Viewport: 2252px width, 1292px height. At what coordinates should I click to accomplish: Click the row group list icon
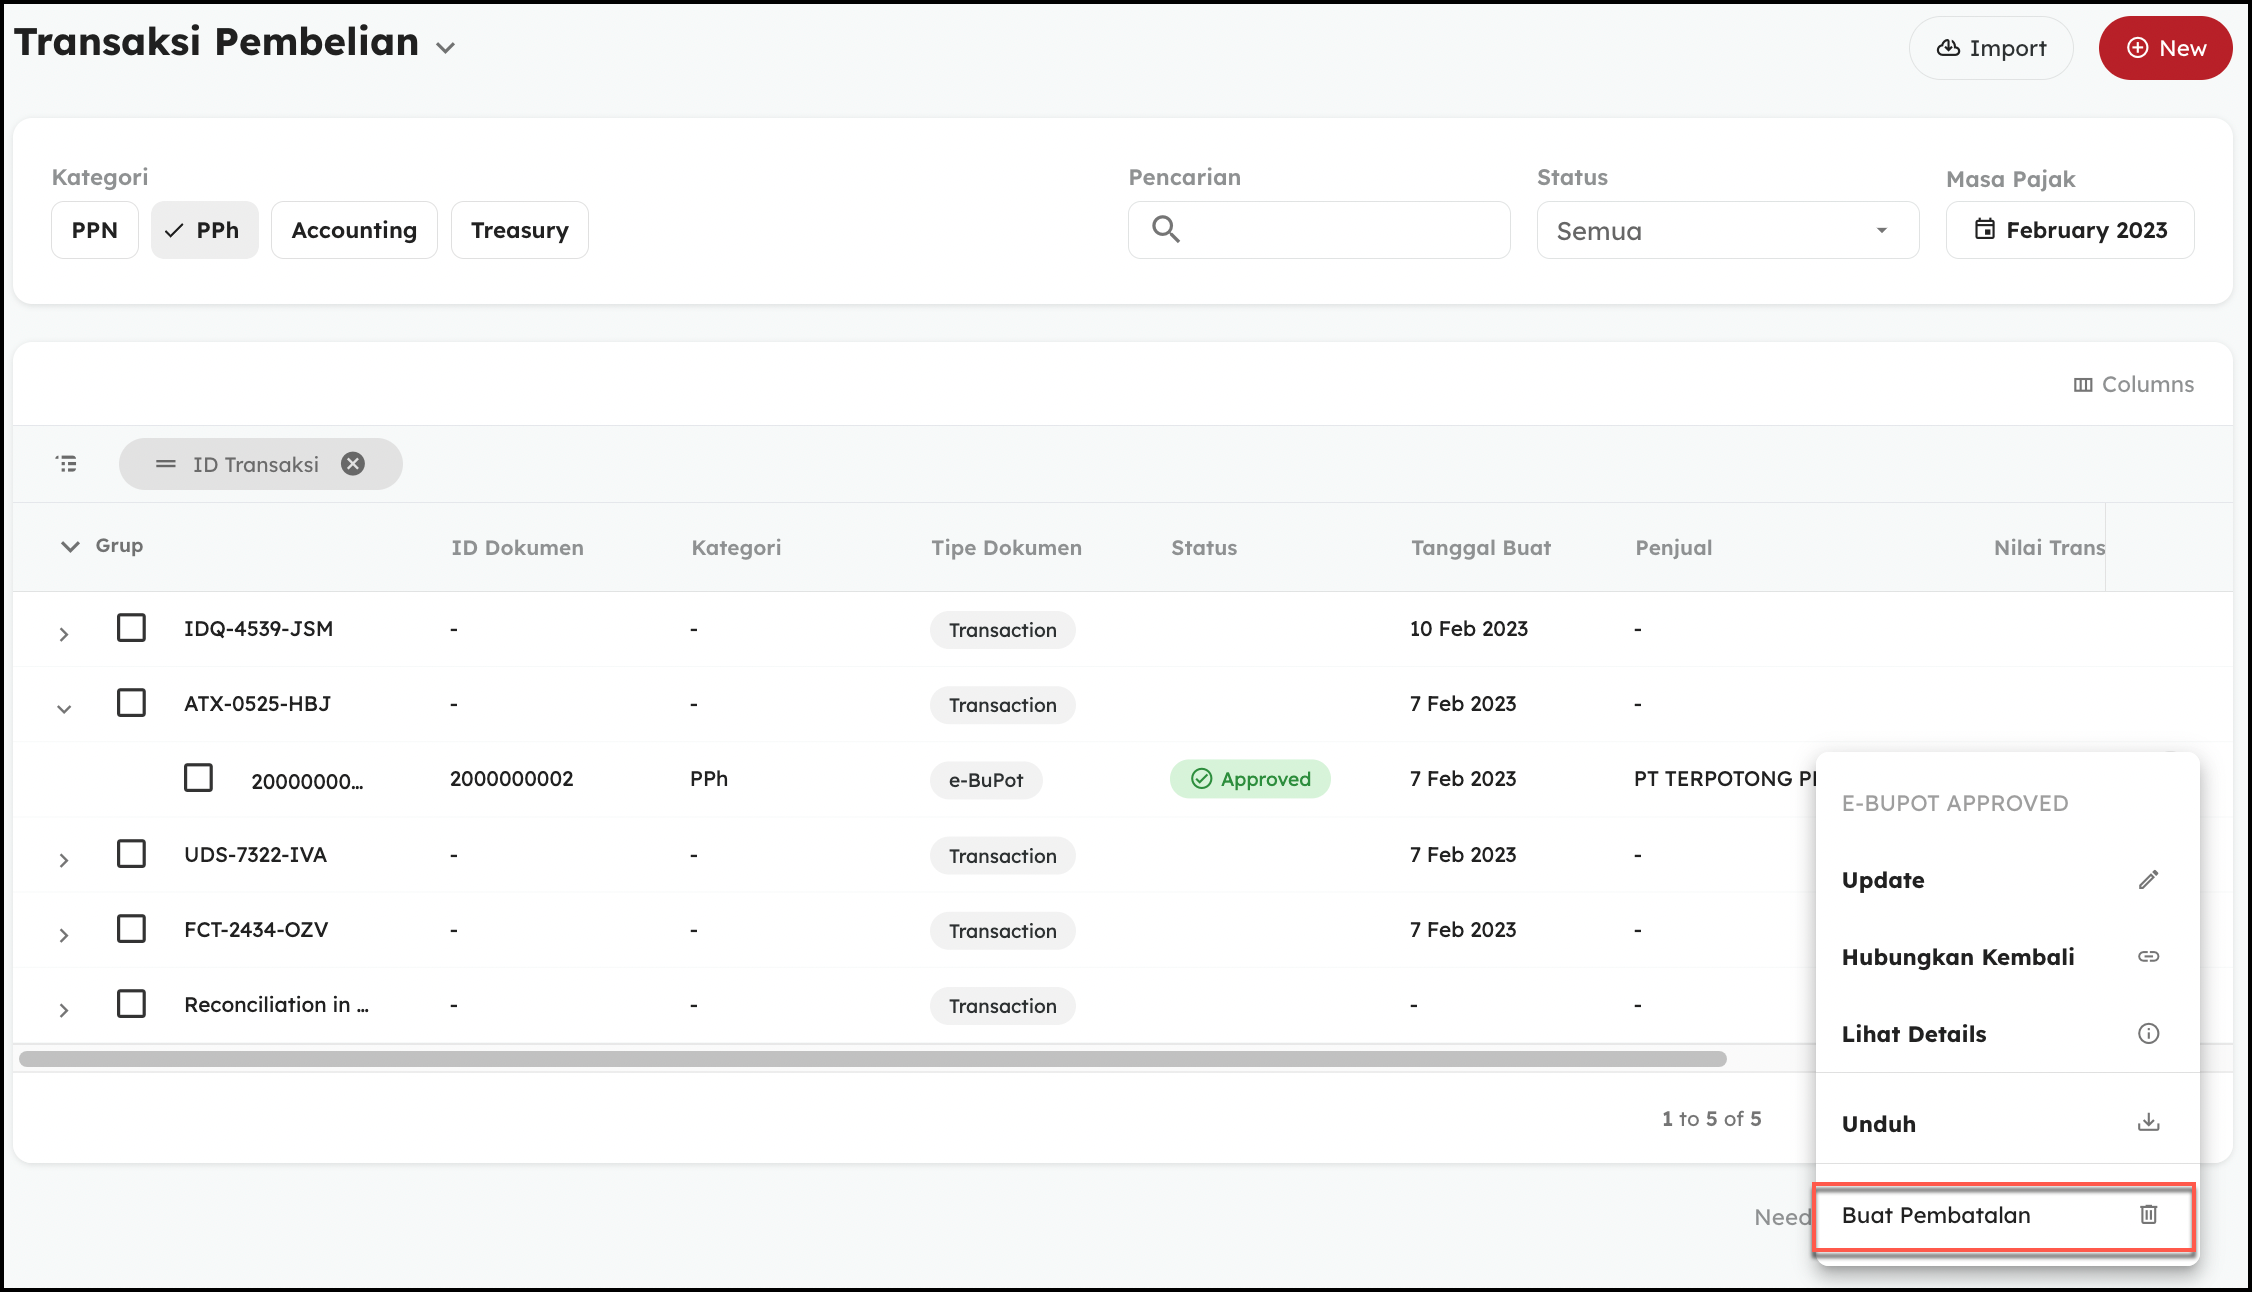pyautogui.click(x=67, y=464)
